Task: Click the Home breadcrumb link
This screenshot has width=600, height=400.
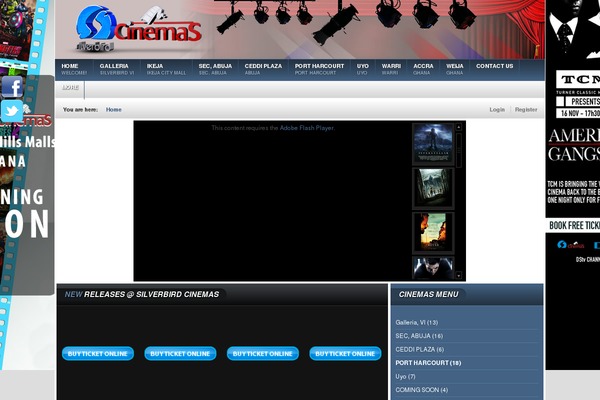Action: tap(114, 109)
